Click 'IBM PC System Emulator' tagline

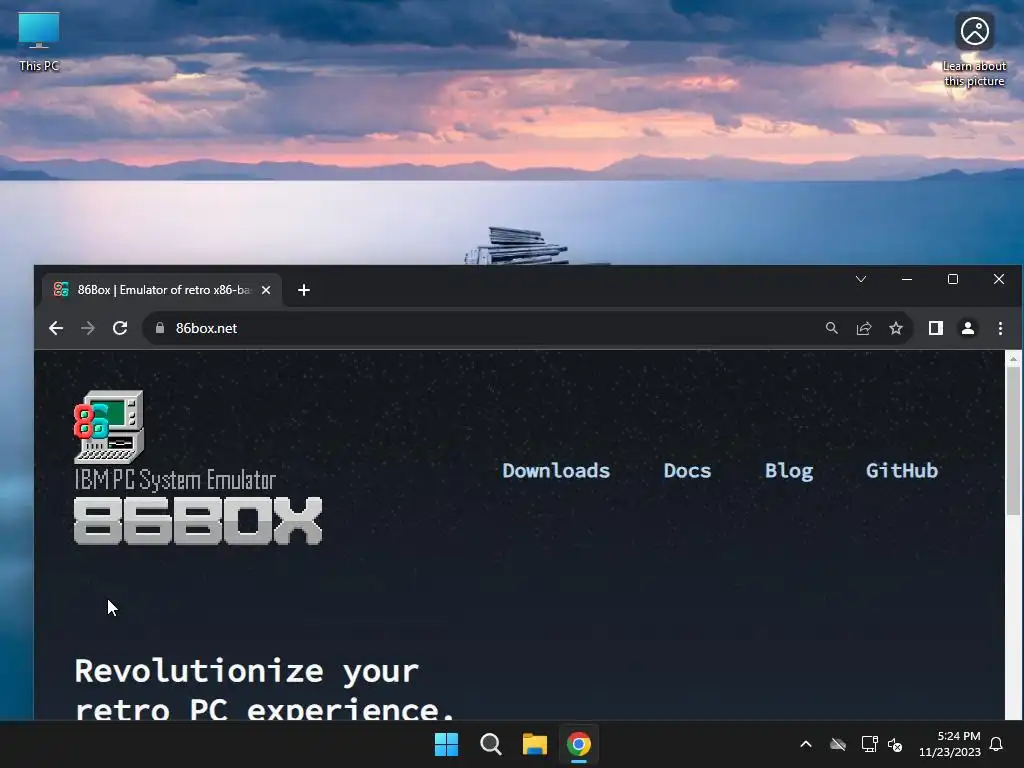coord(175,480)
